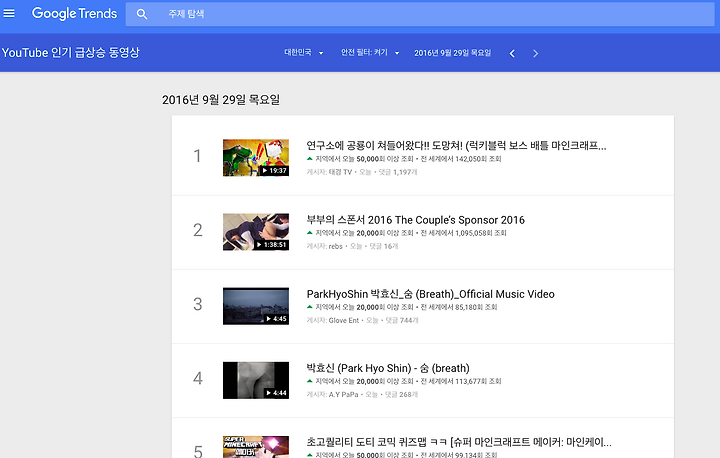
Task: Open title ParkHyoShin 박효신_숨 (Breath)_Official Music Video
Action: 430,294
